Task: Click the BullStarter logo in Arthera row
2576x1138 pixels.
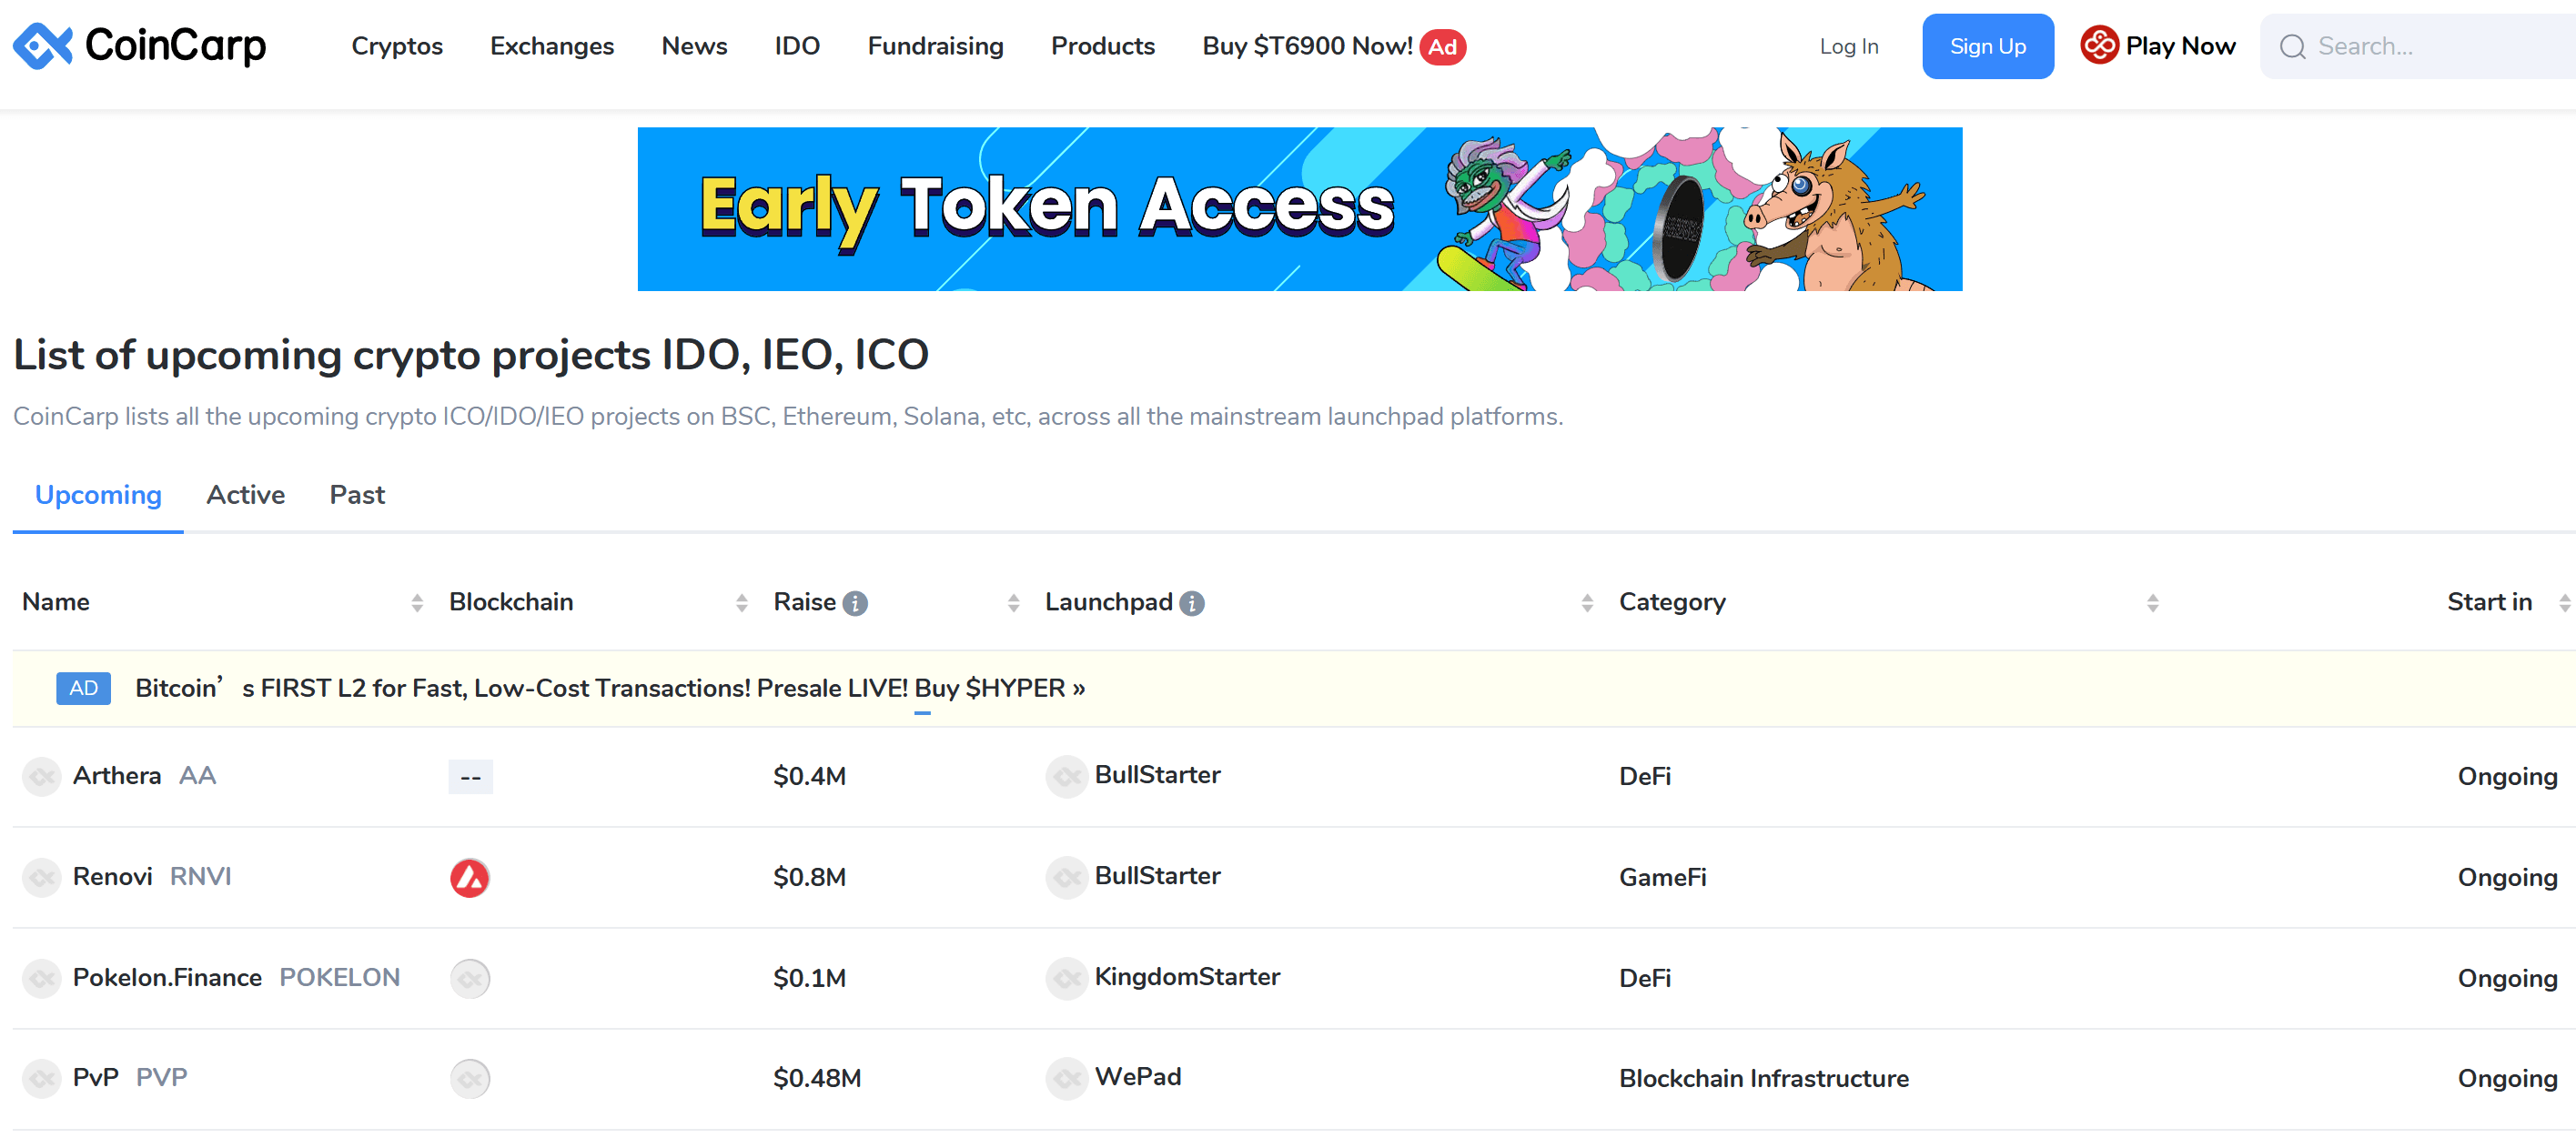Action: click(x=1067, y=777)
